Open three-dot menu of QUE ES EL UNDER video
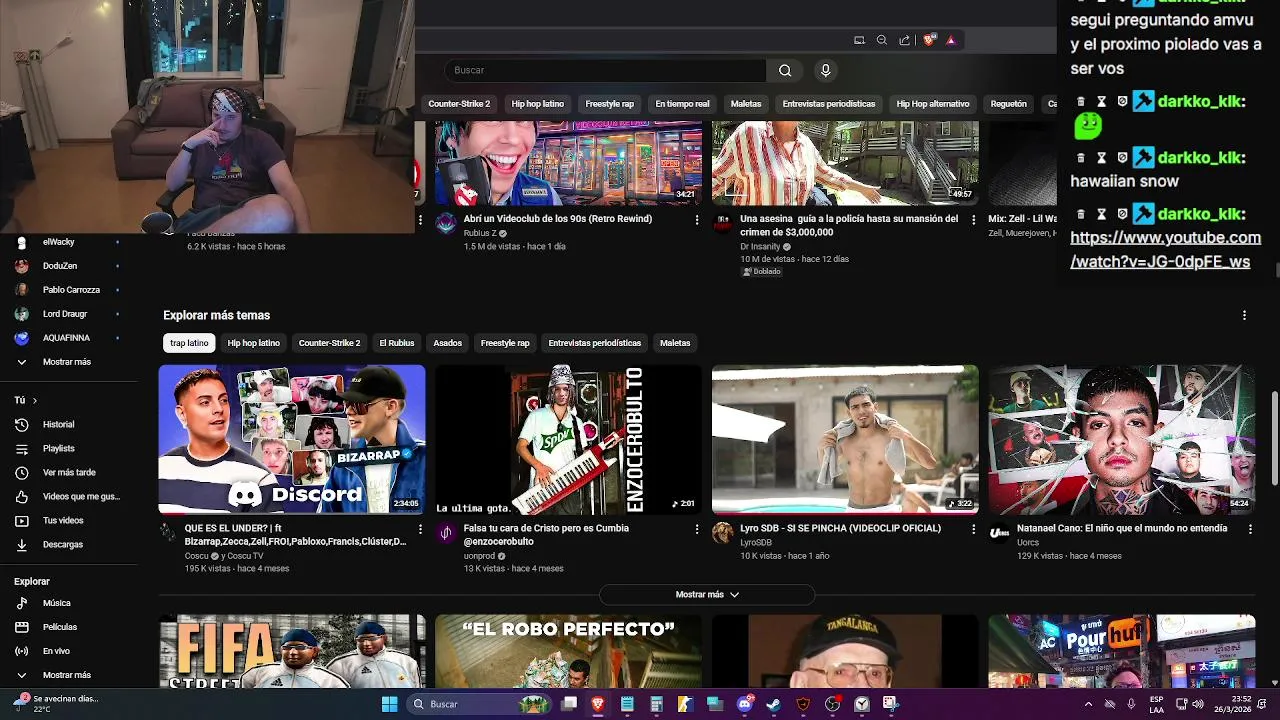Screen dimensions: 1280x720 point(420,528)
